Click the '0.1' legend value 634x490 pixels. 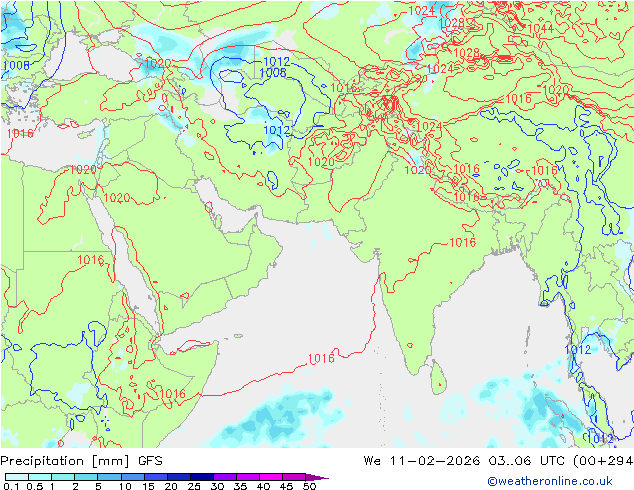pos(11,486)
